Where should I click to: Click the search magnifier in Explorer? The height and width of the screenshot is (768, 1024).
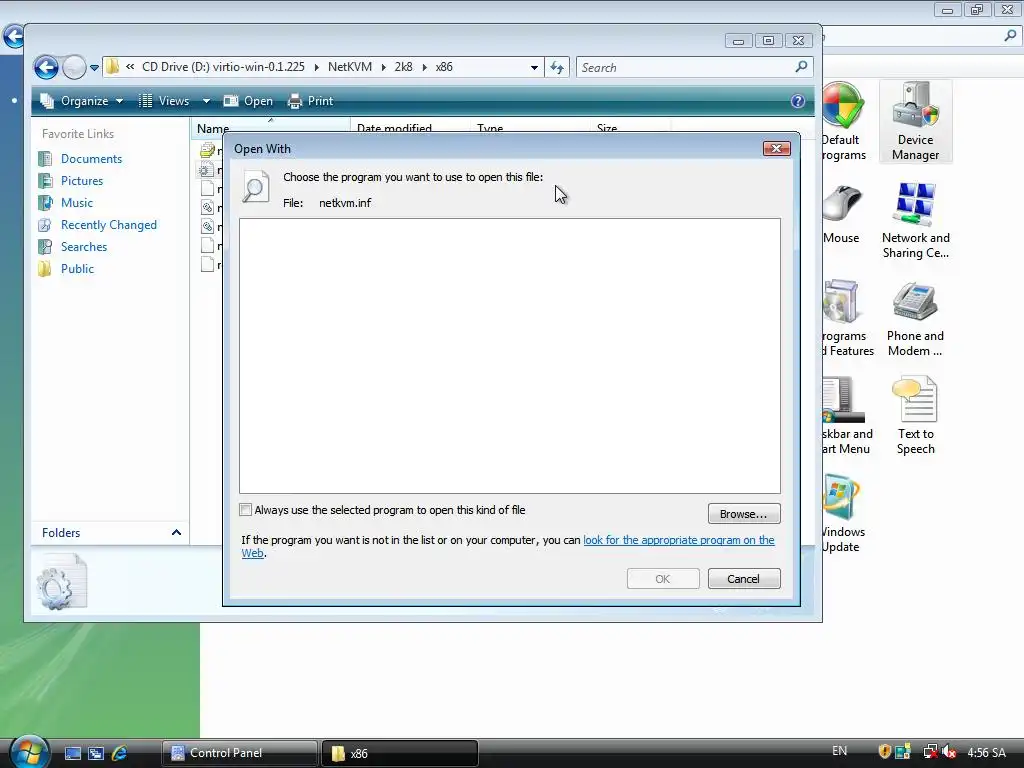(801, 67)
